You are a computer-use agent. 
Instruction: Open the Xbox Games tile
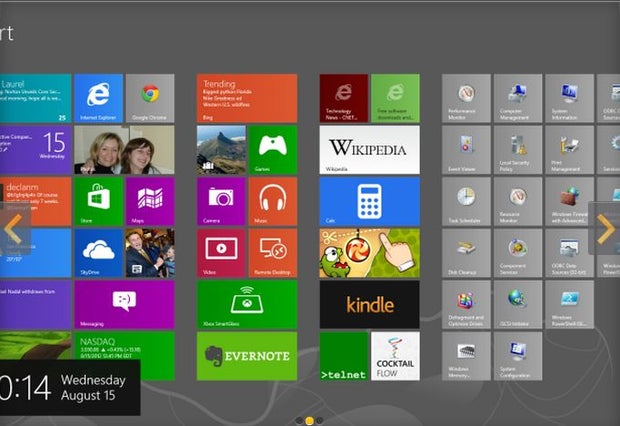coord(272,149)
